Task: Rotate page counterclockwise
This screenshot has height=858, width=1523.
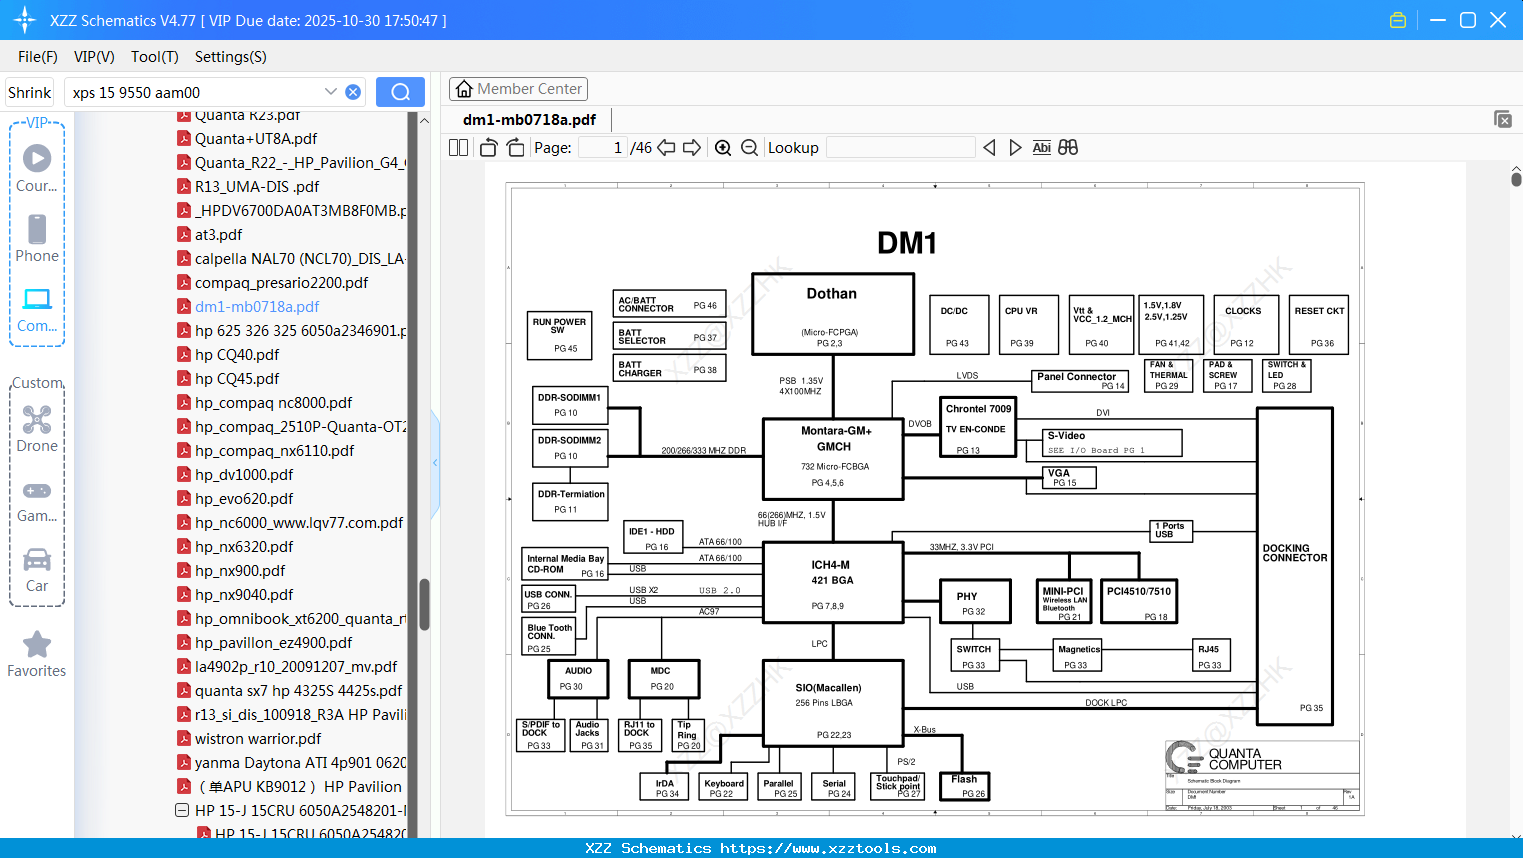Action: coord(488,147)
